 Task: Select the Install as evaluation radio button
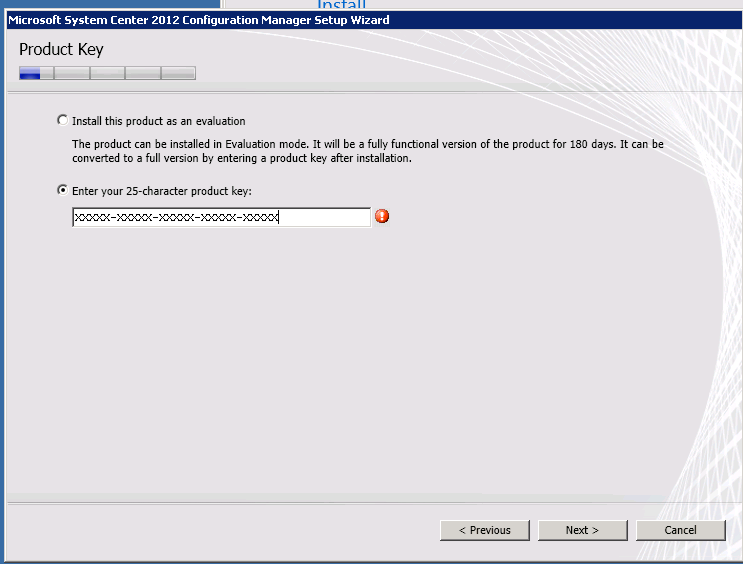(x=63, y=120)
